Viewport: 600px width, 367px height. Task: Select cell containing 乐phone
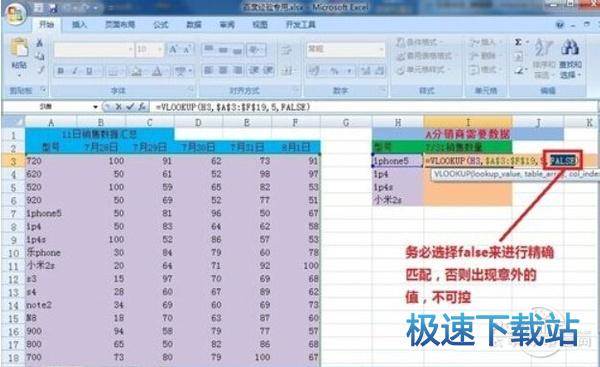tap(51, 253)
